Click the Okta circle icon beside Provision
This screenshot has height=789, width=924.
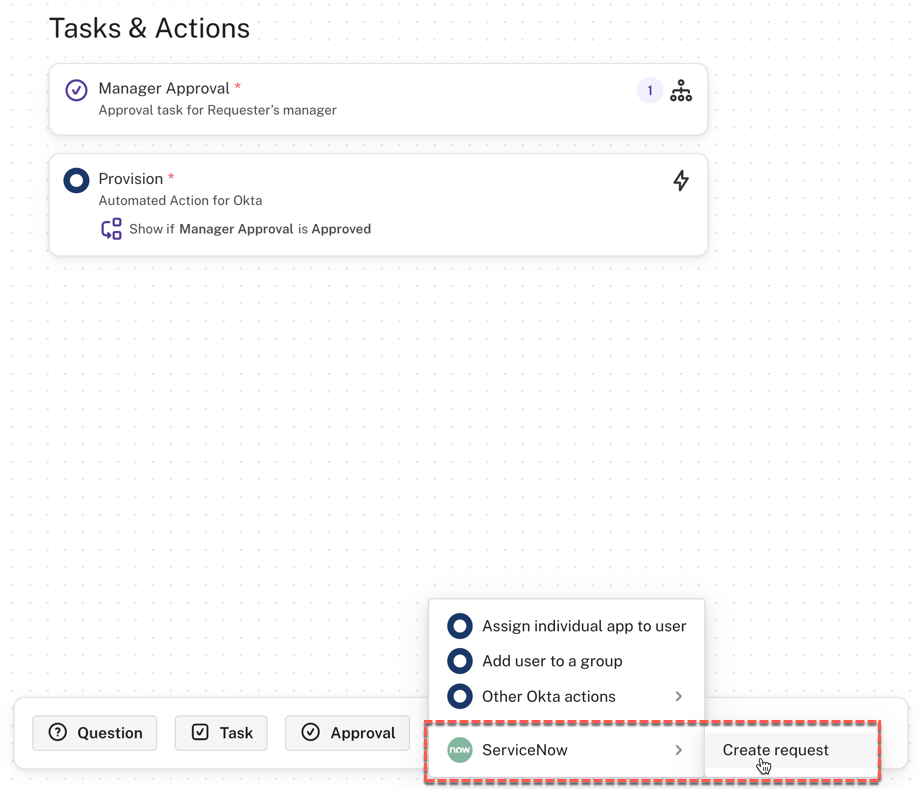coord(76,180)
